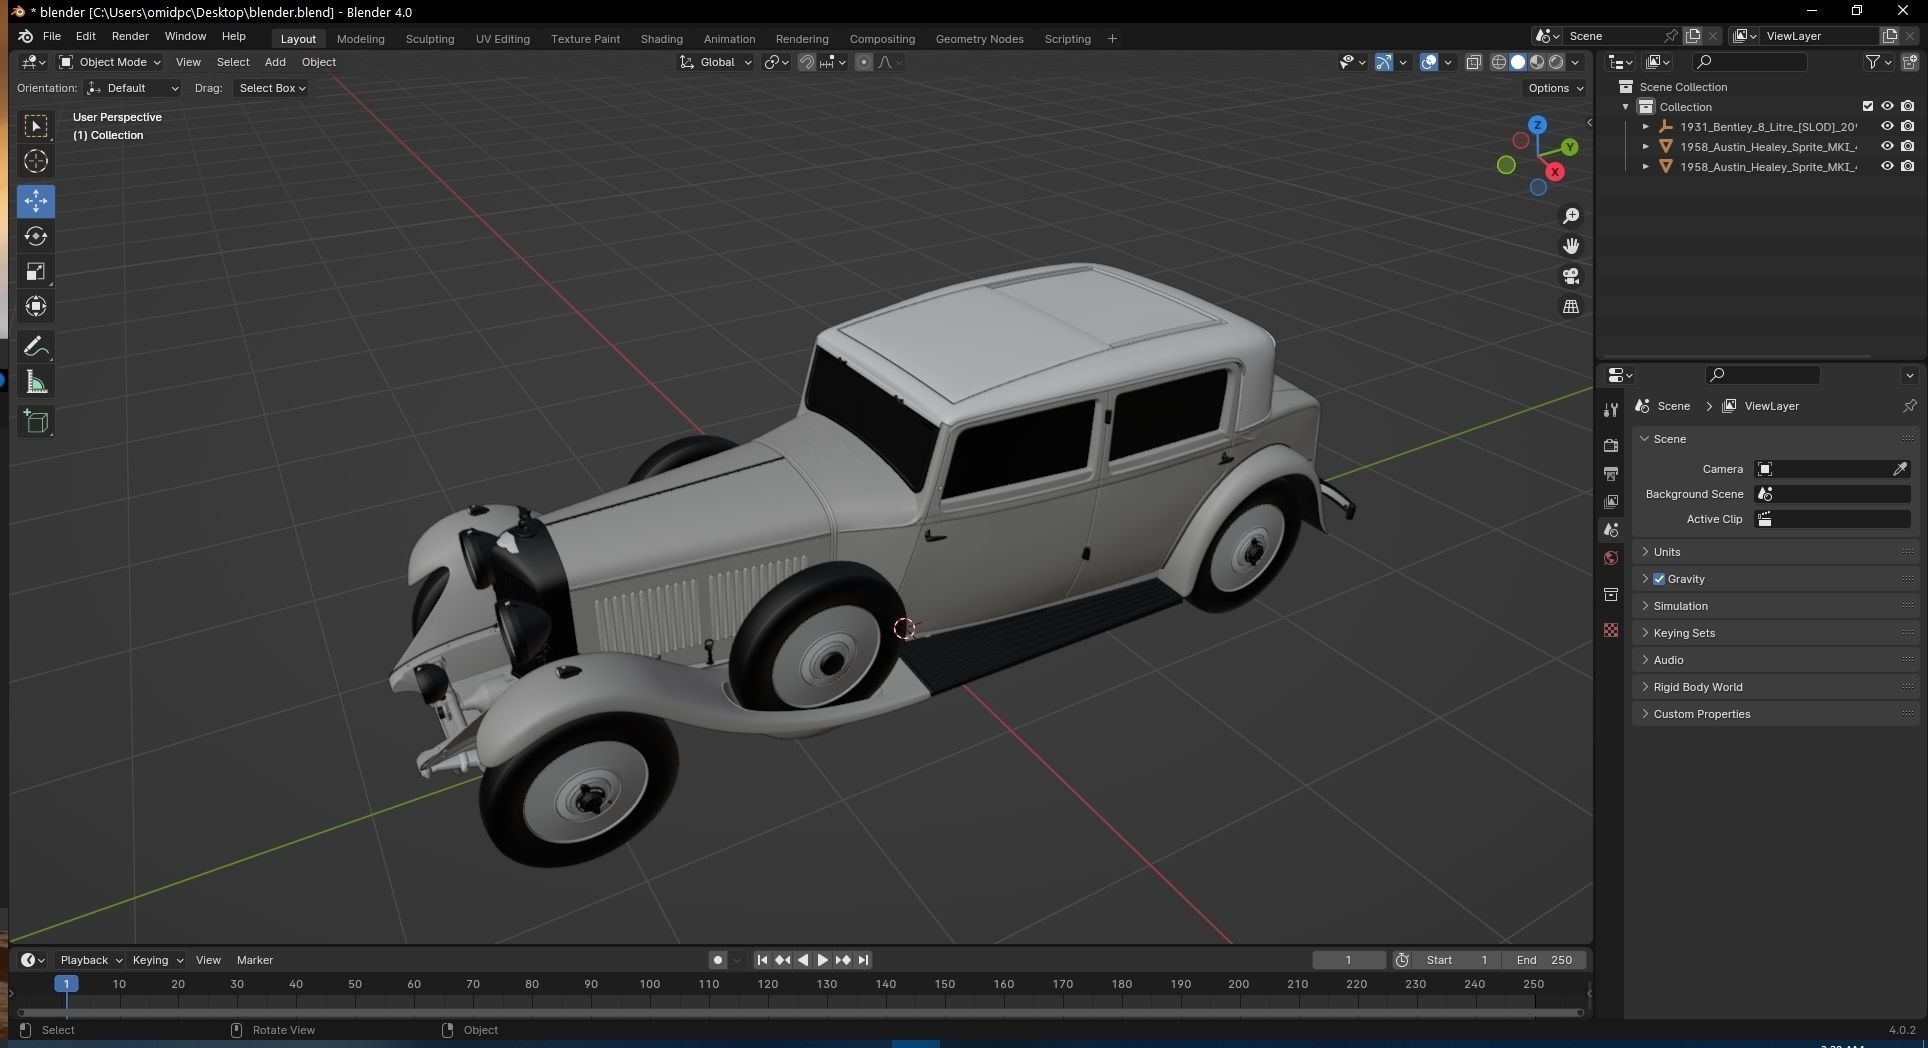Open the Texture properties tab

(1611, 630)
